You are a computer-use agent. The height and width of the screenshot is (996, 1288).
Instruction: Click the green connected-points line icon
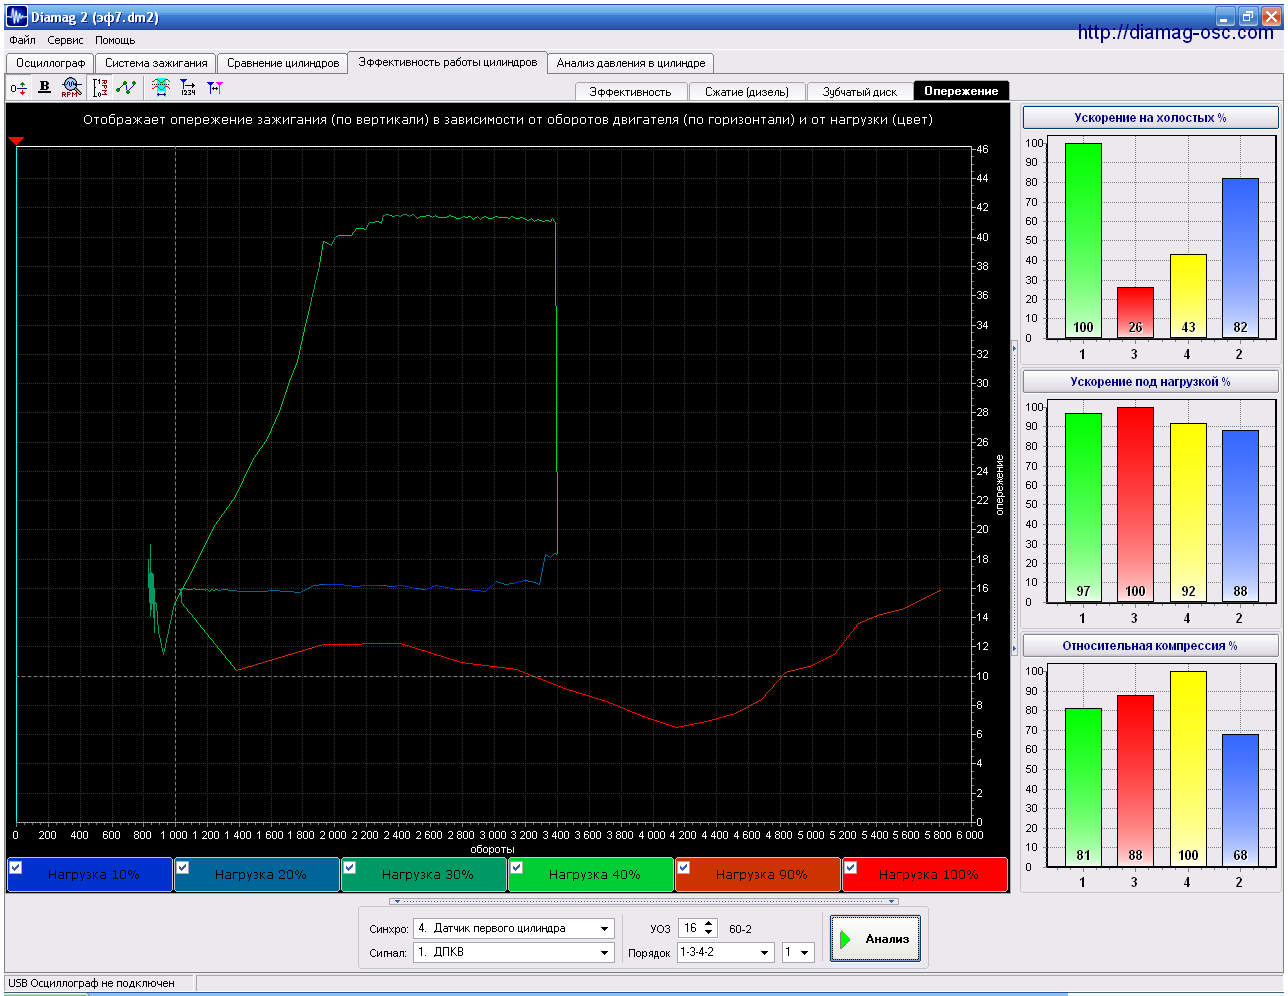(x=126, y=88)
